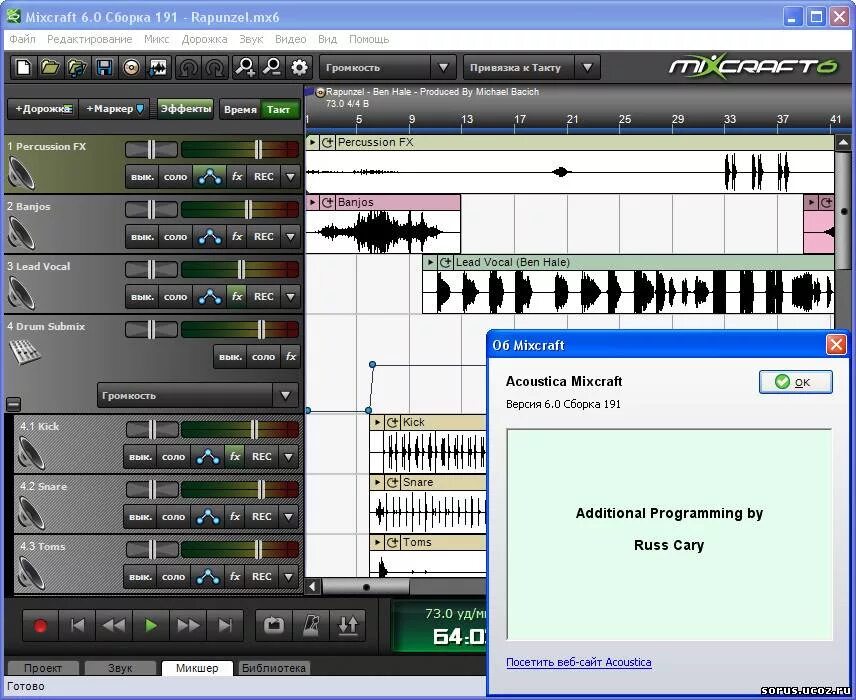Arm REC on the Banjos track

[264, 236]
